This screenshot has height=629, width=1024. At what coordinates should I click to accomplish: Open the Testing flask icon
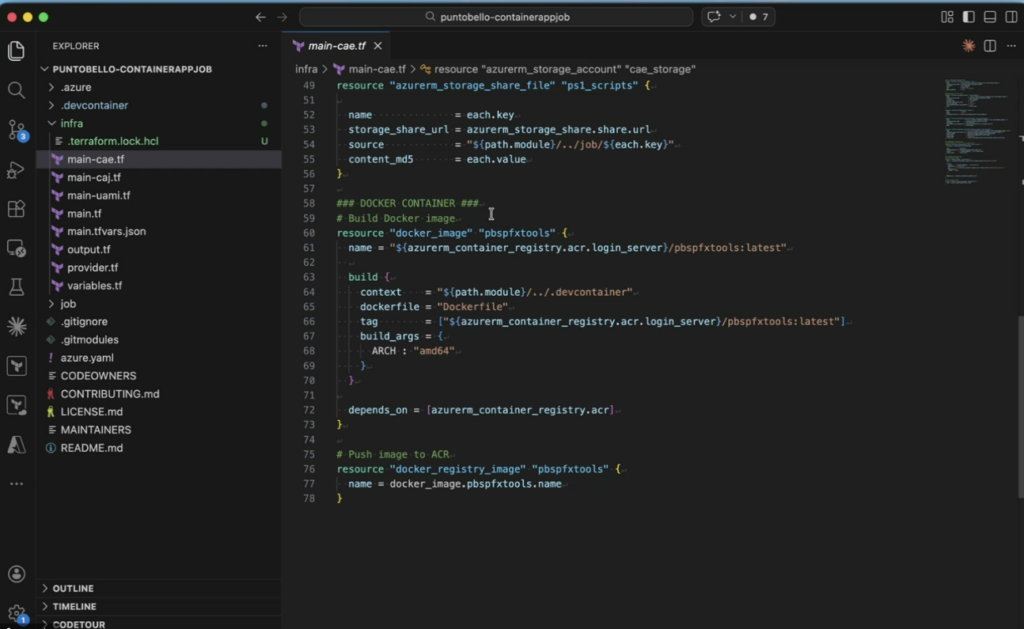[16, 287]
